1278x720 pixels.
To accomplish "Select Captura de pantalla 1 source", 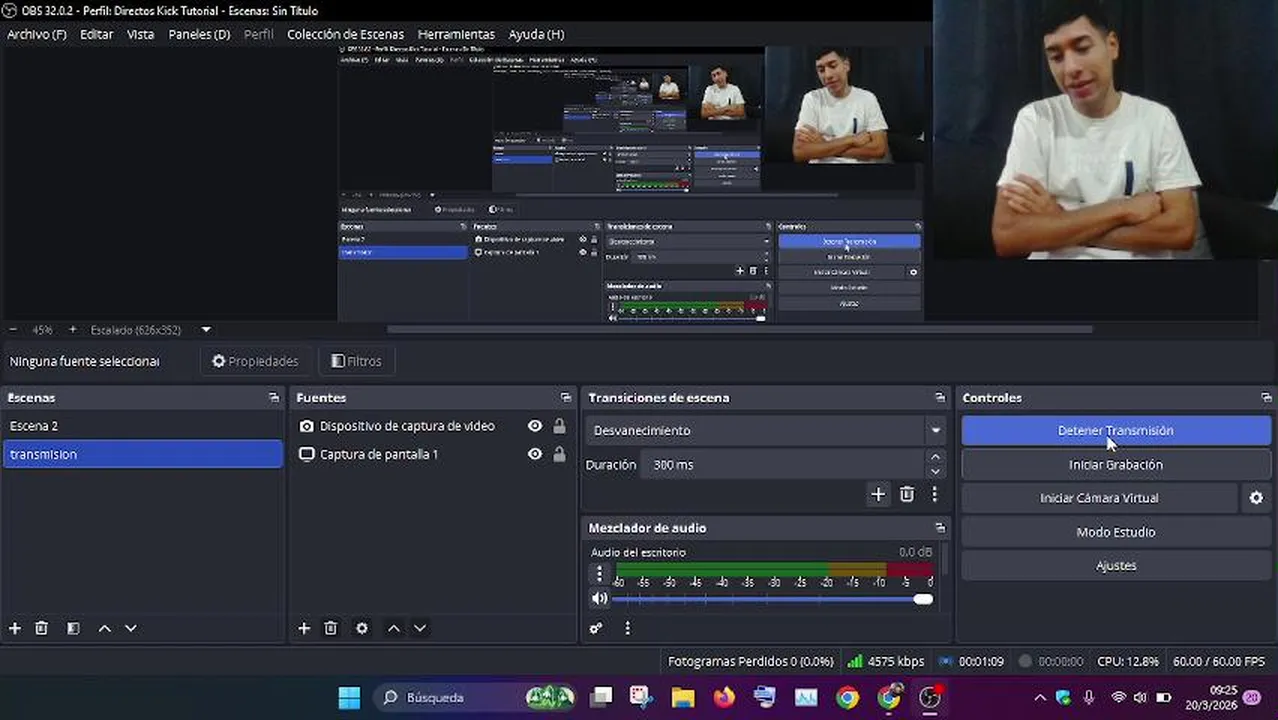I will tap(378, 454).
